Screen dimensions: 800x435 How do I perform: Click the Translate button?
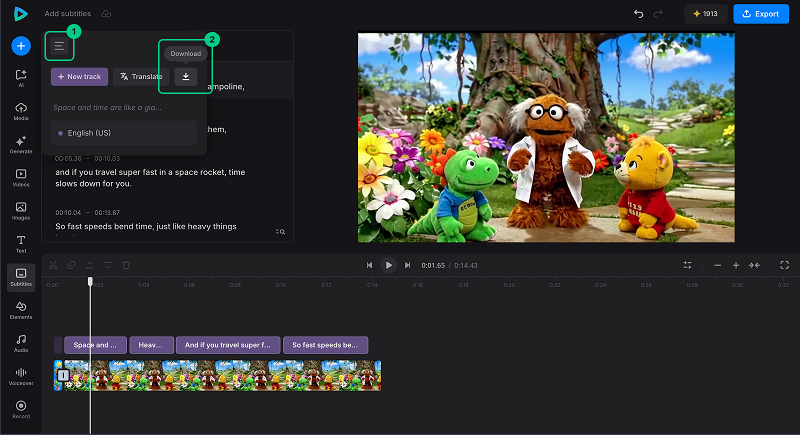[x=141, y=76]
